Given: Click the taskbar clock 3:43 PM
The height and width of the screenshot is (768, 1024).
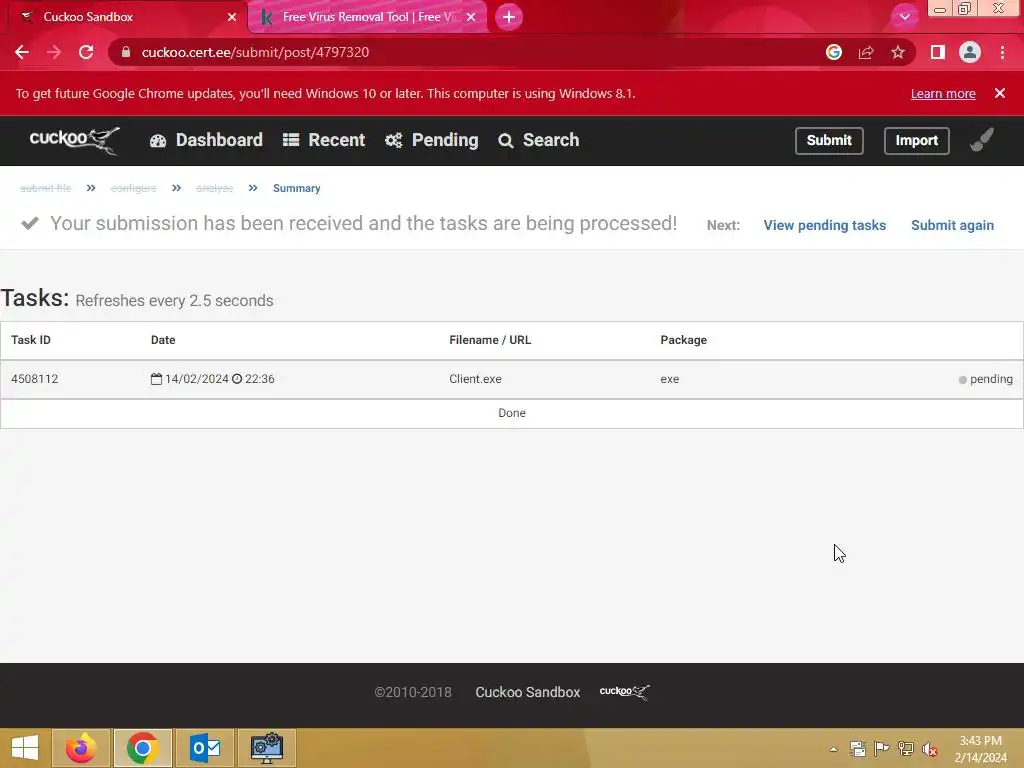Looking at the screenshot, I should (980, 741).
